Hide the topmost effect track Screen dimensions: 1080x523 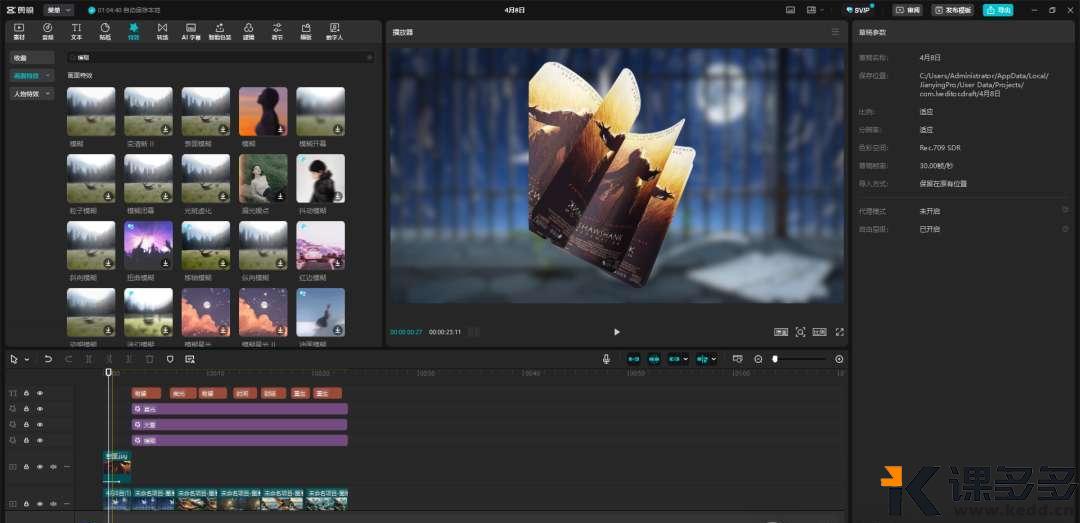tap(40, 409)
